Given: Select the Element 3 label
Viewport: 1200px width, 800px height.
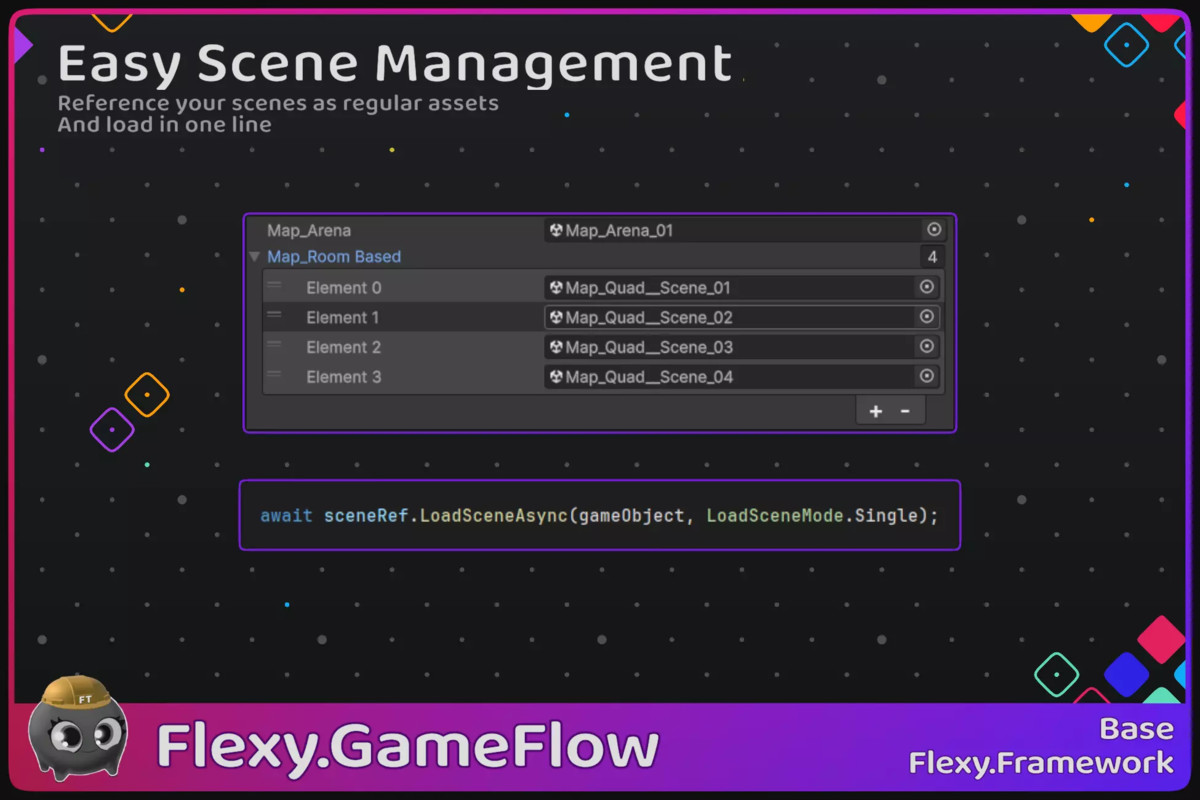Looking at the screenshot, I should click(343, 377).
